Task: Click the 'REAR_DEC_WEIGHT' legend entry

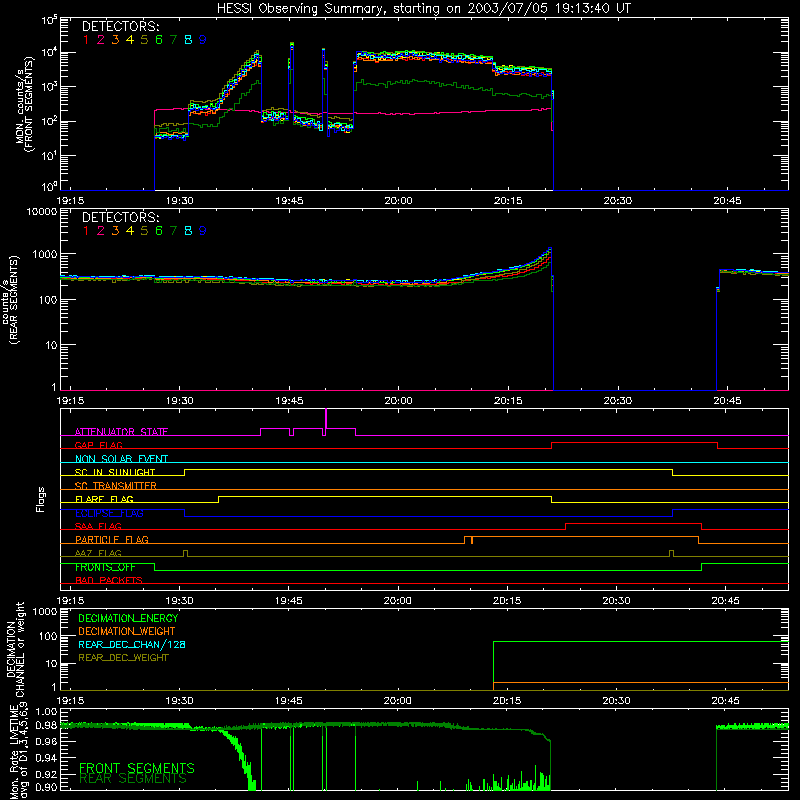Action: pyautogui.click(x=123, y=658)
